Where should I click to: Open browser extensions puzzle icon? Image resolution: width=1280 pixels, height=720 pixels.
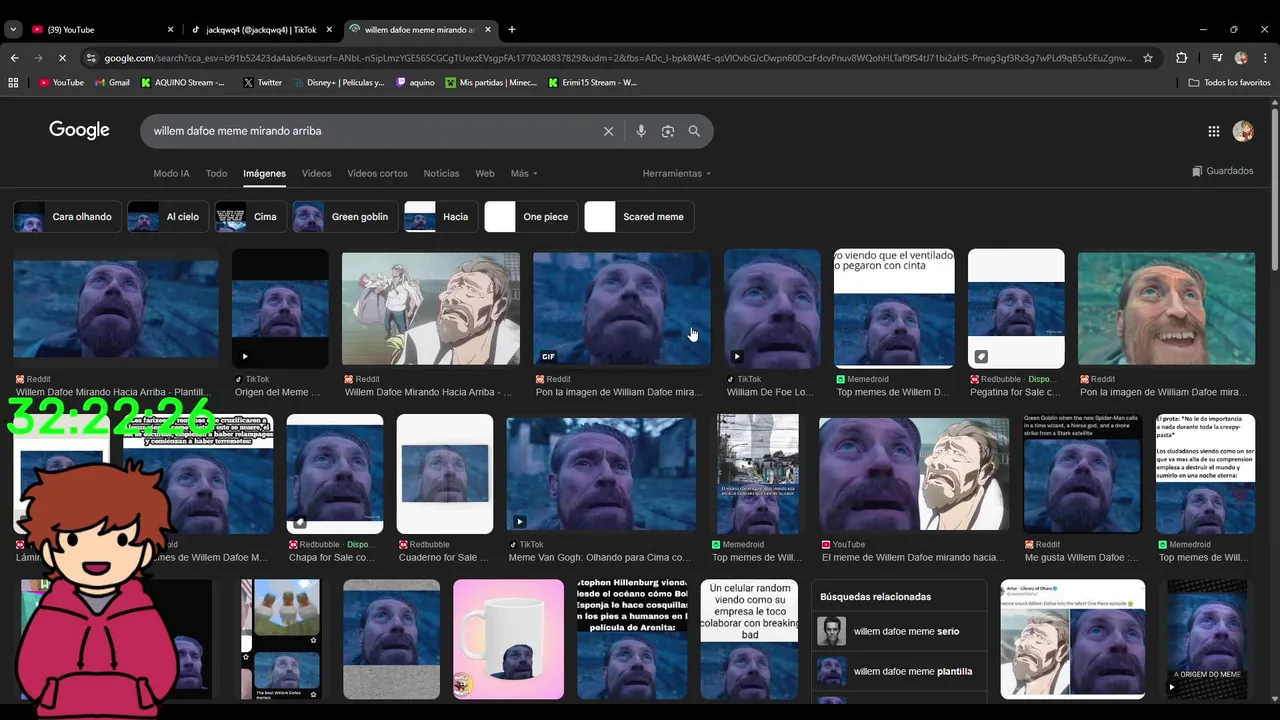coord(1181,58)
